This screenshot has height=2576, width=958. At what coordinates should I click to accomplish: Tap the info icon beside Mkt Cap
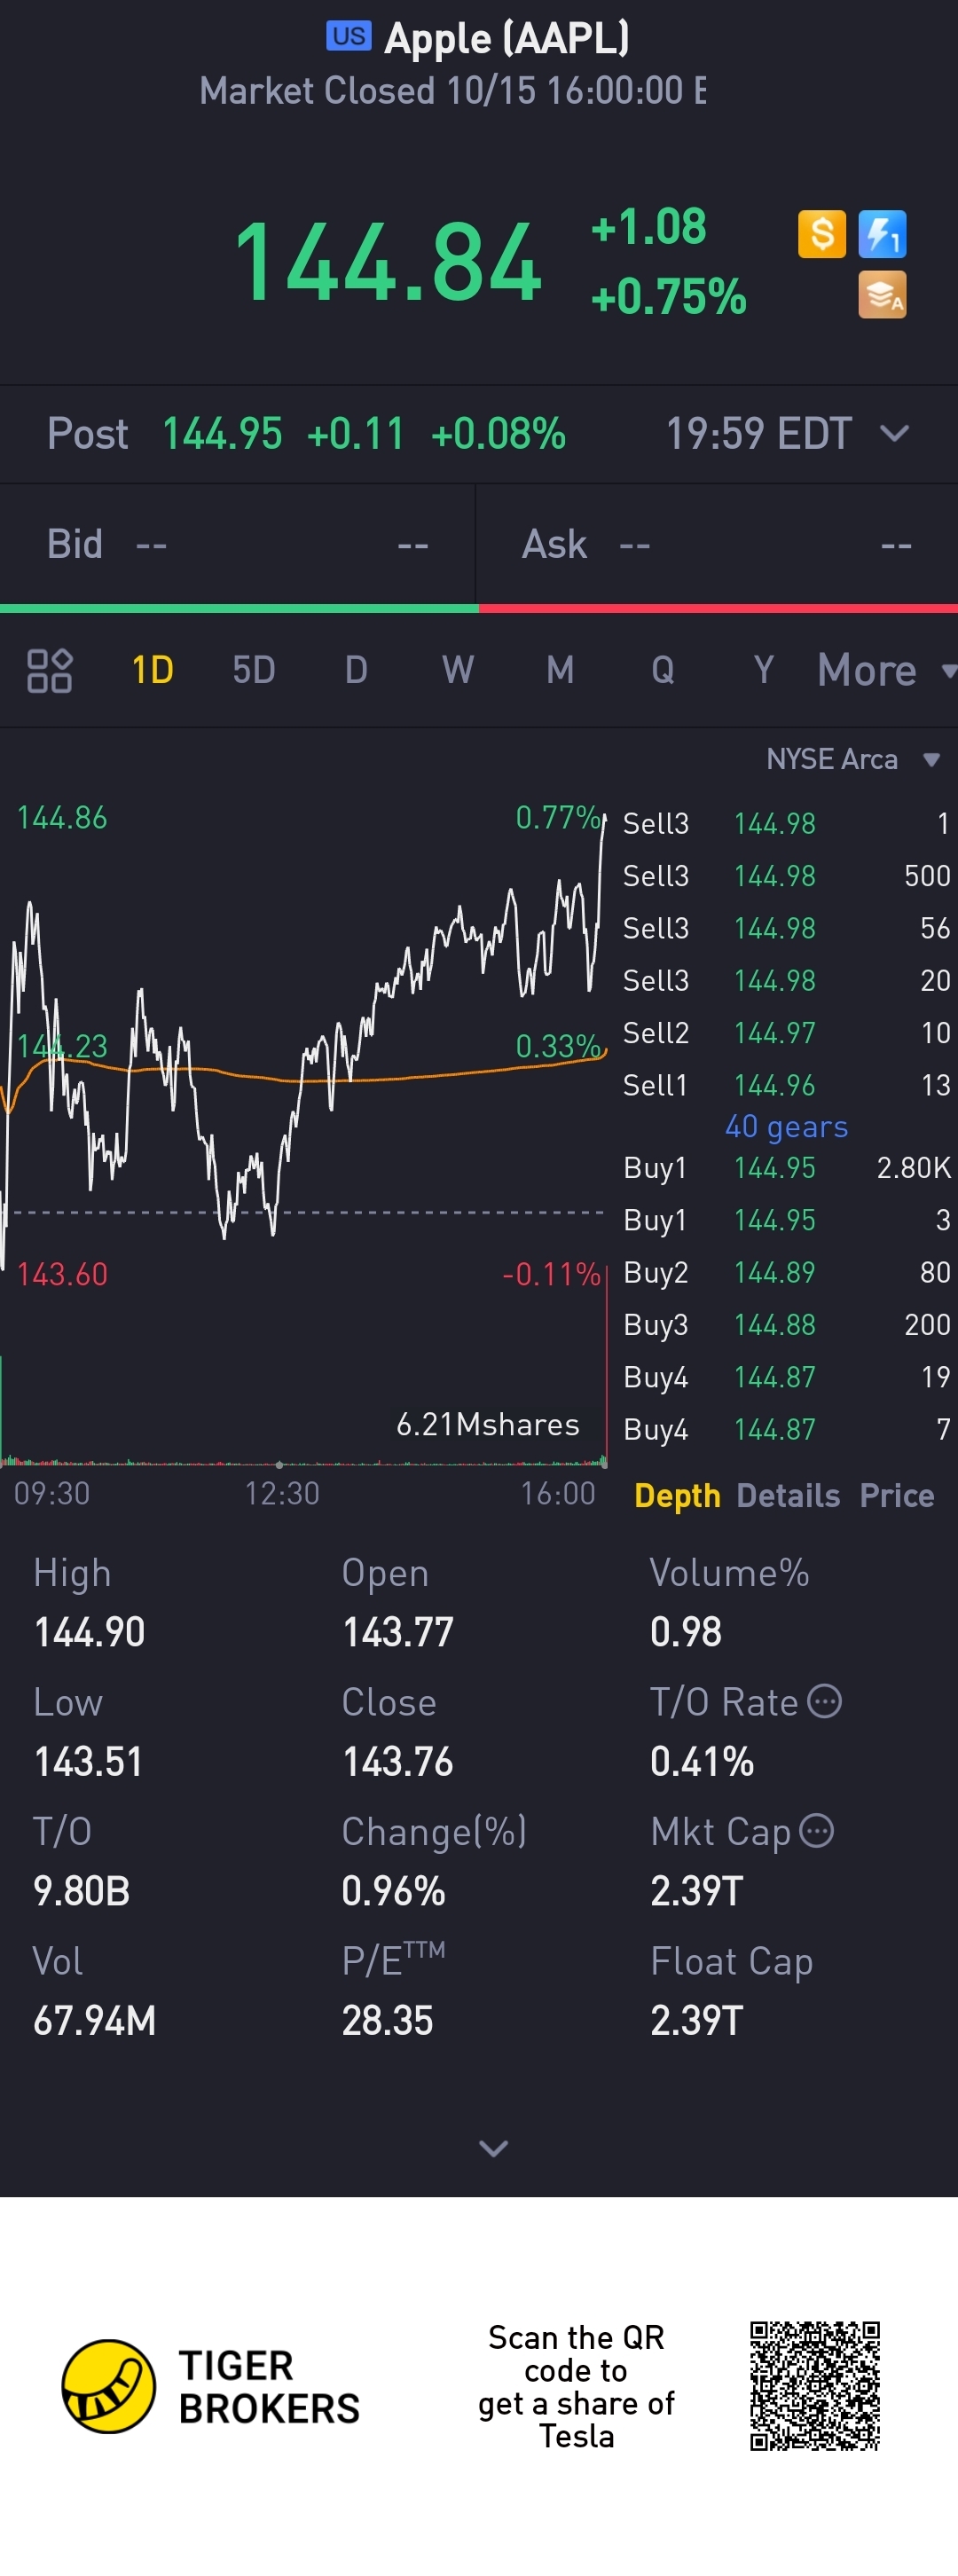point(817,1831)
